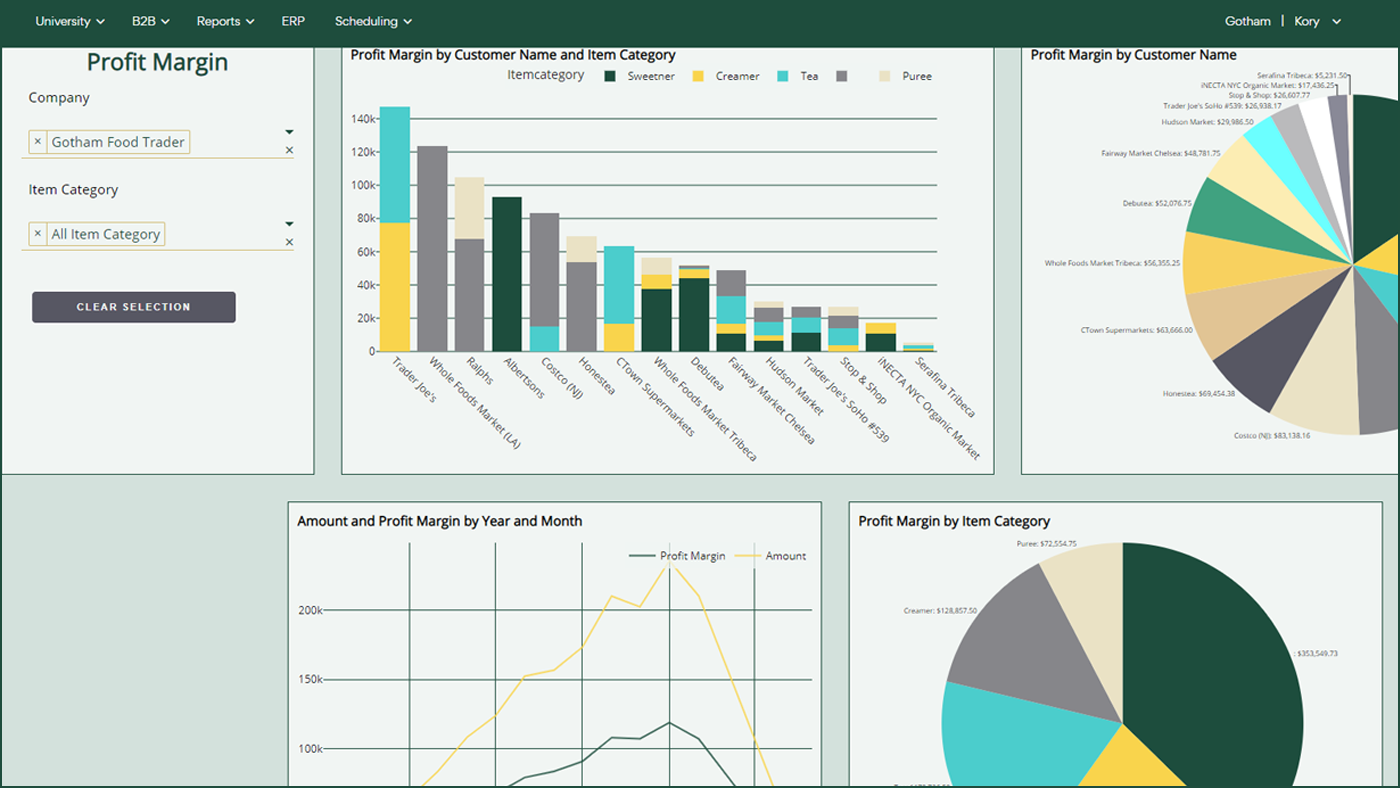Remove the Gotham Food Trader tag

(x=38, y=142)
